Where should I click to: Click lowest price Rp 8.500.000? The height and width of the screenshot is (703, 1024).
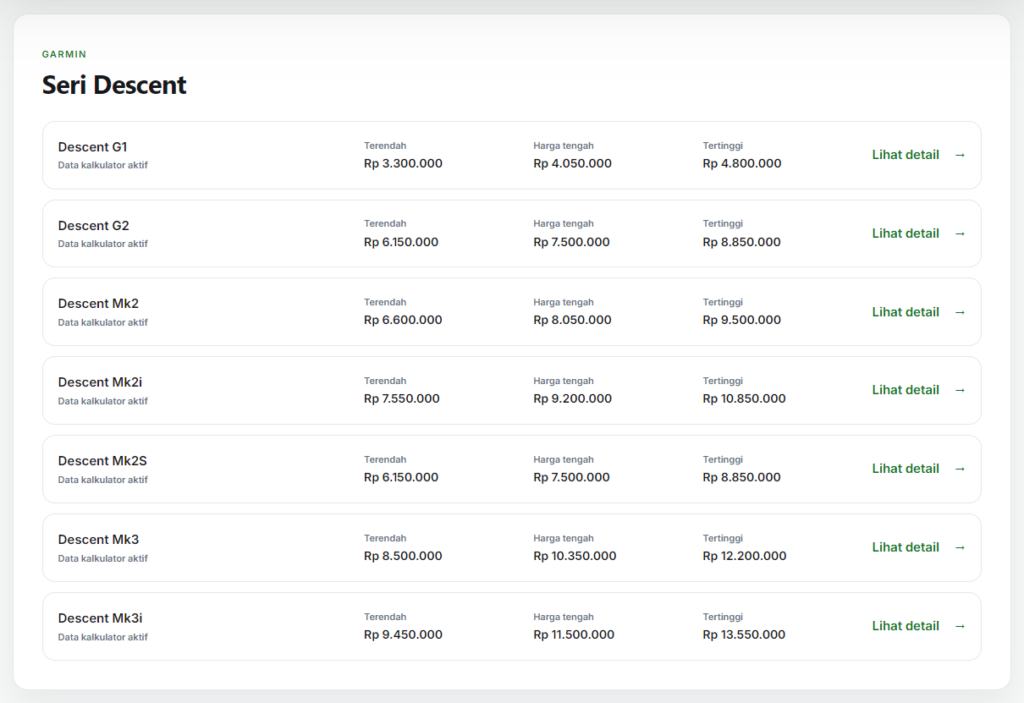point(403,556)
